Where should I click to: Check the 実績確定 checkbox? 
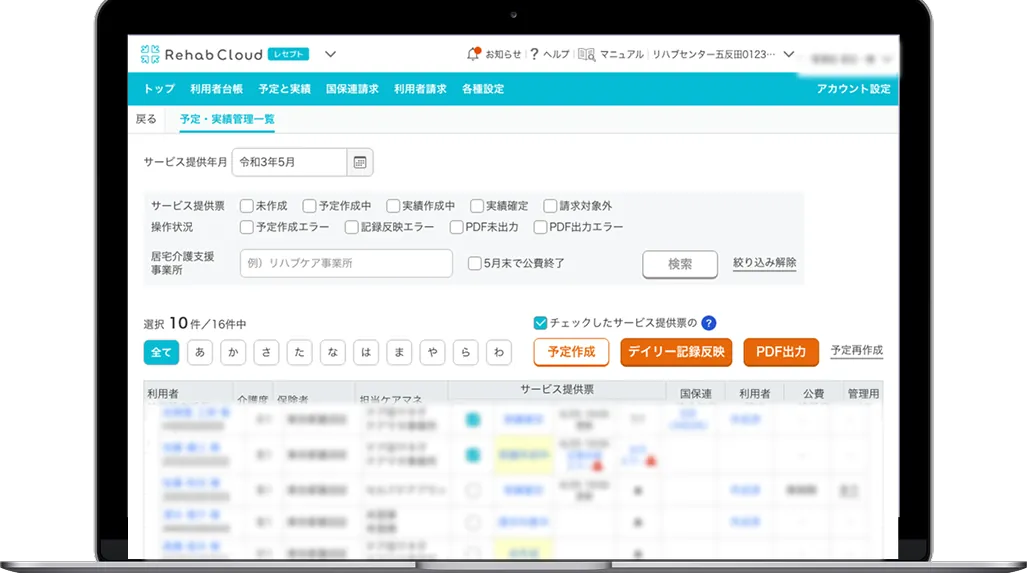click(477, 206)
